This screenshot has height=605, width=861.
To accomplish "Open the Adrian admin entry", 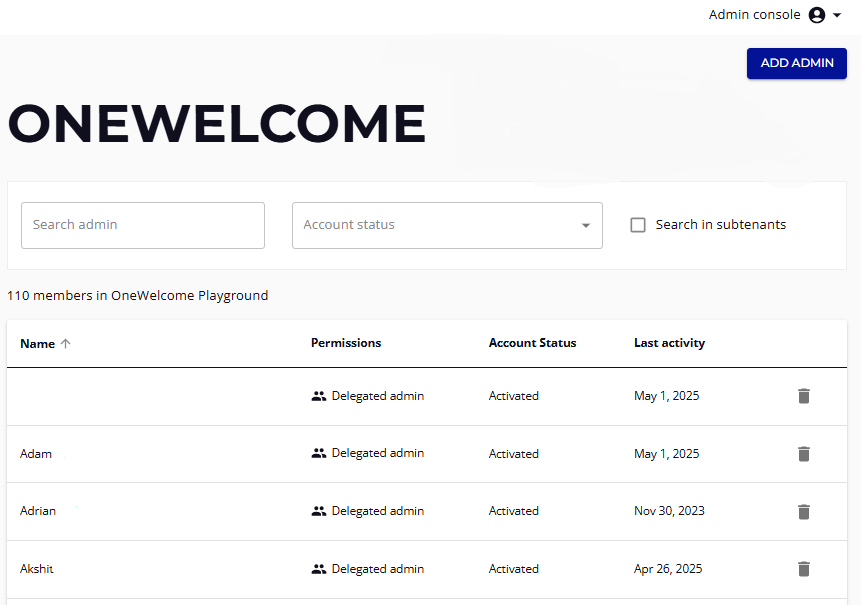I will tap(38, 511).
